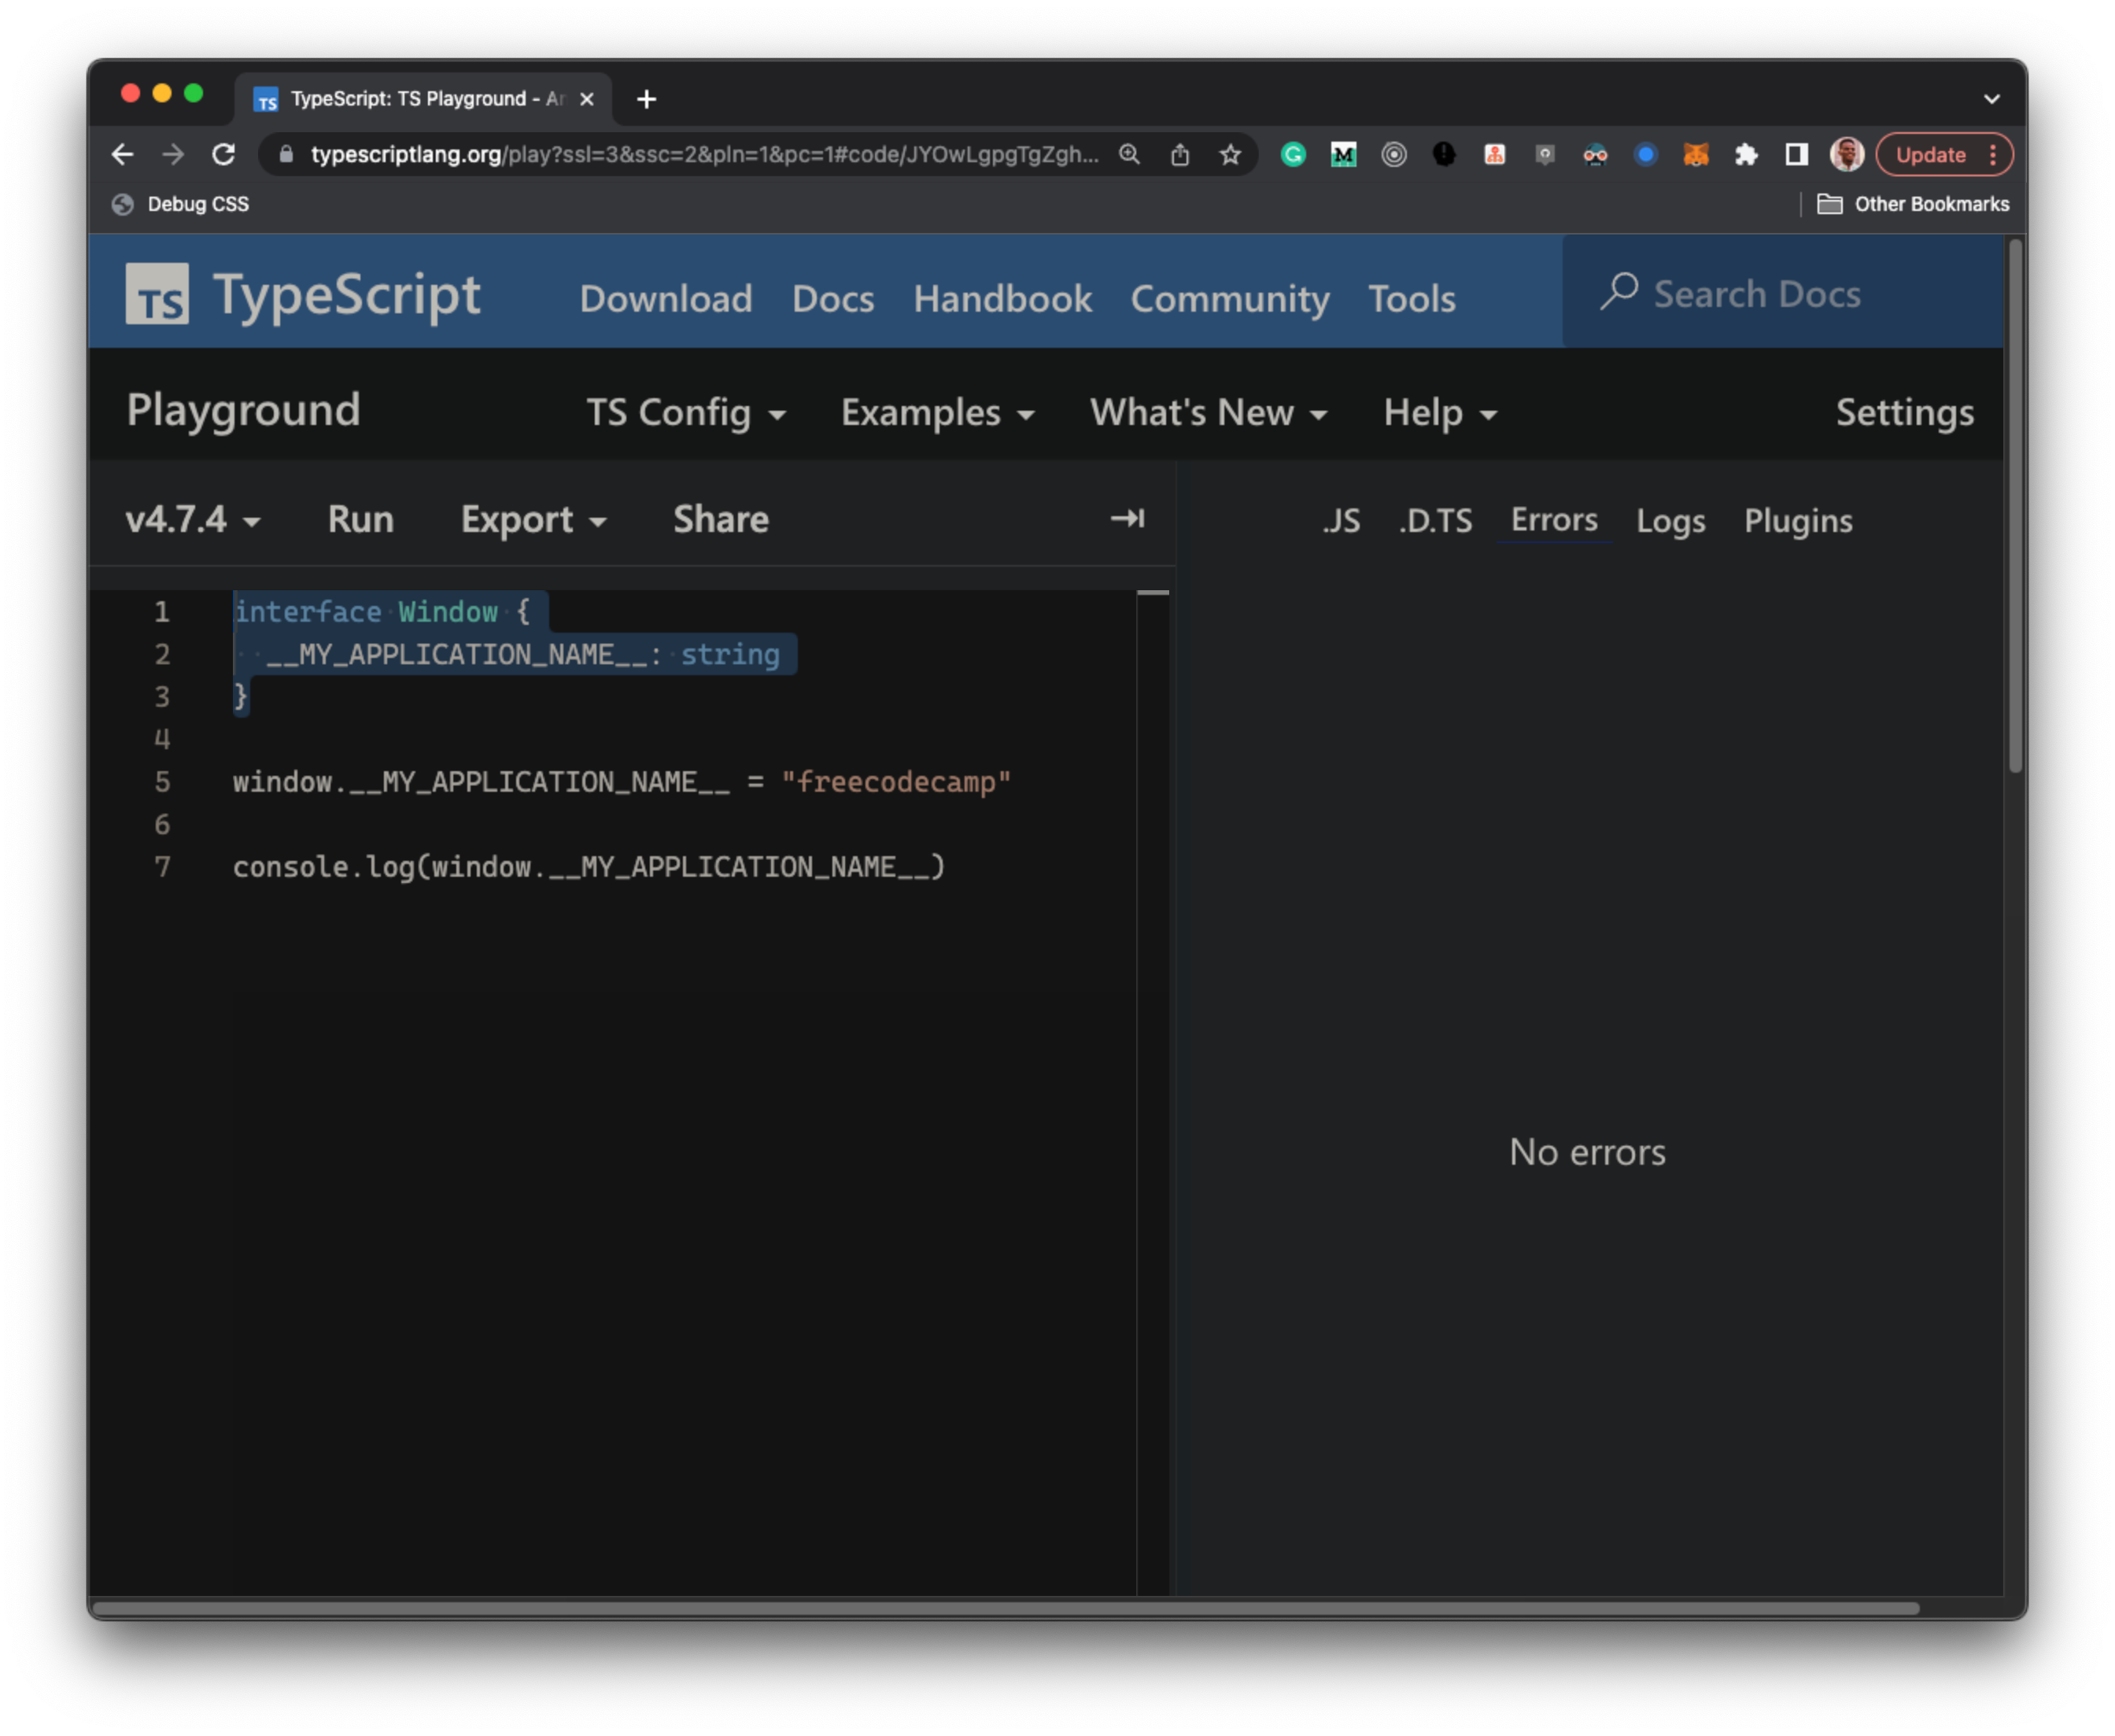Open the new tab plus button
This screenshot has height=1736, width=2115.
point(646,99)
